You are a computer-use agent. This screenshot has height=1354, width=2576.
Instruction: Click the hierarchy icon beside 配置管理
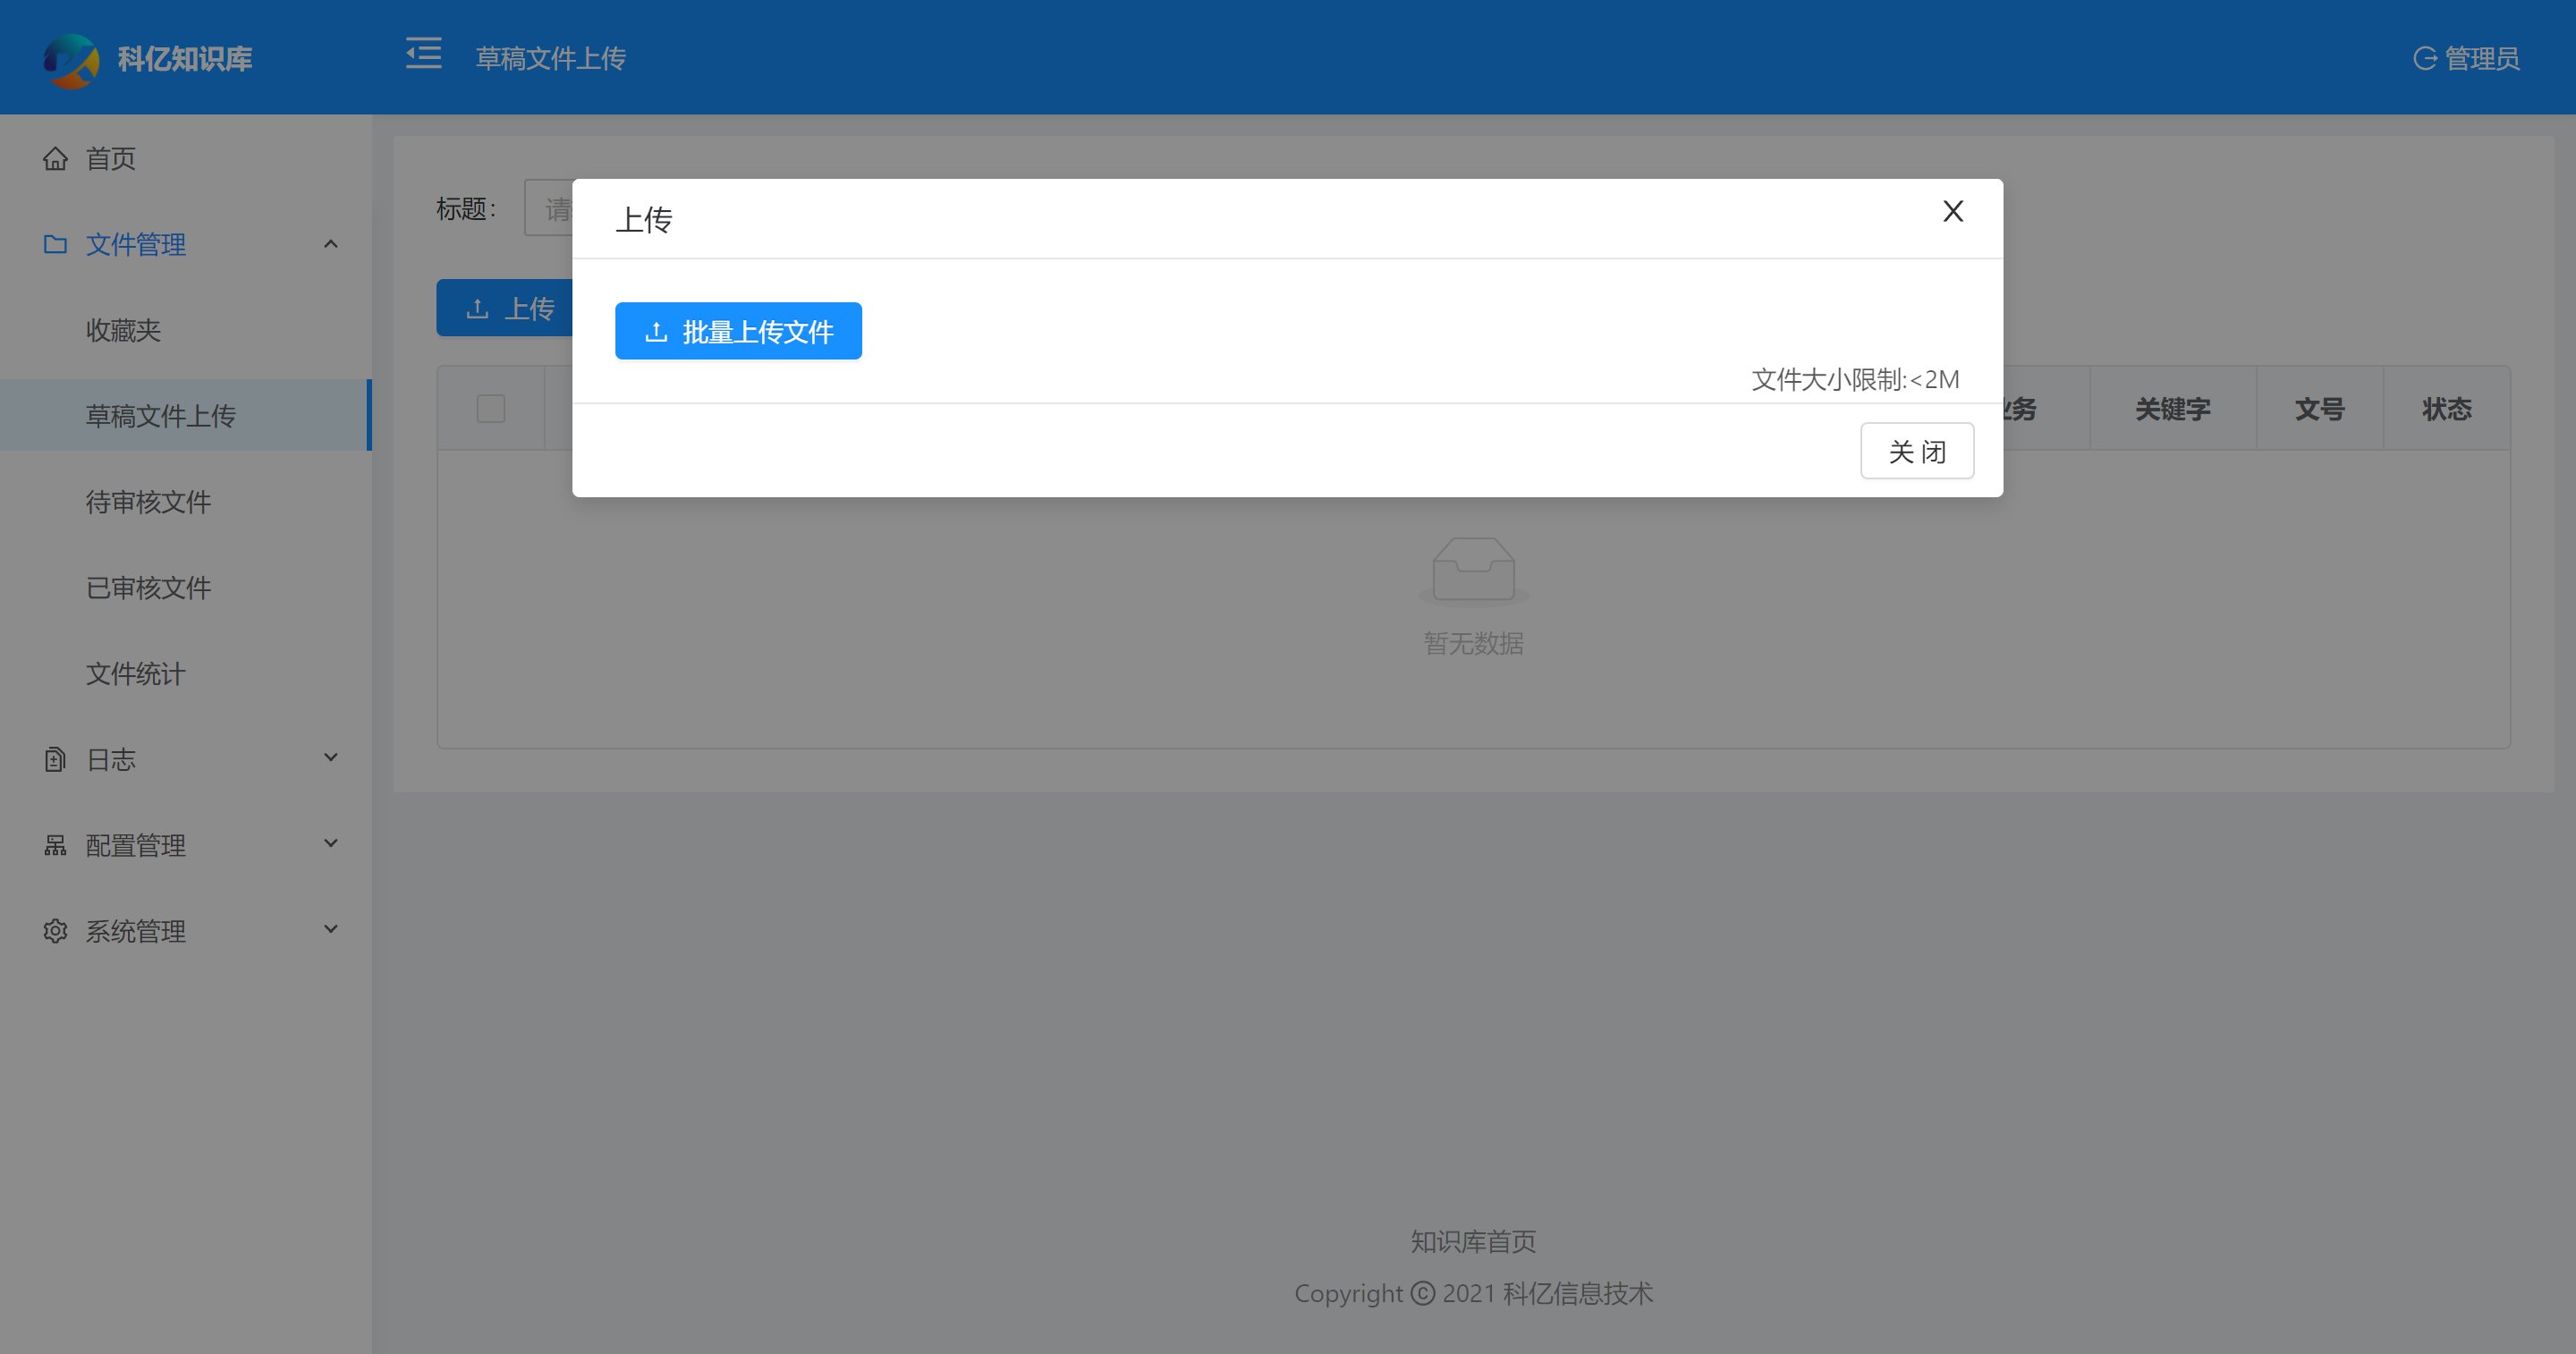pyautogui.click(x=55, y=846)
